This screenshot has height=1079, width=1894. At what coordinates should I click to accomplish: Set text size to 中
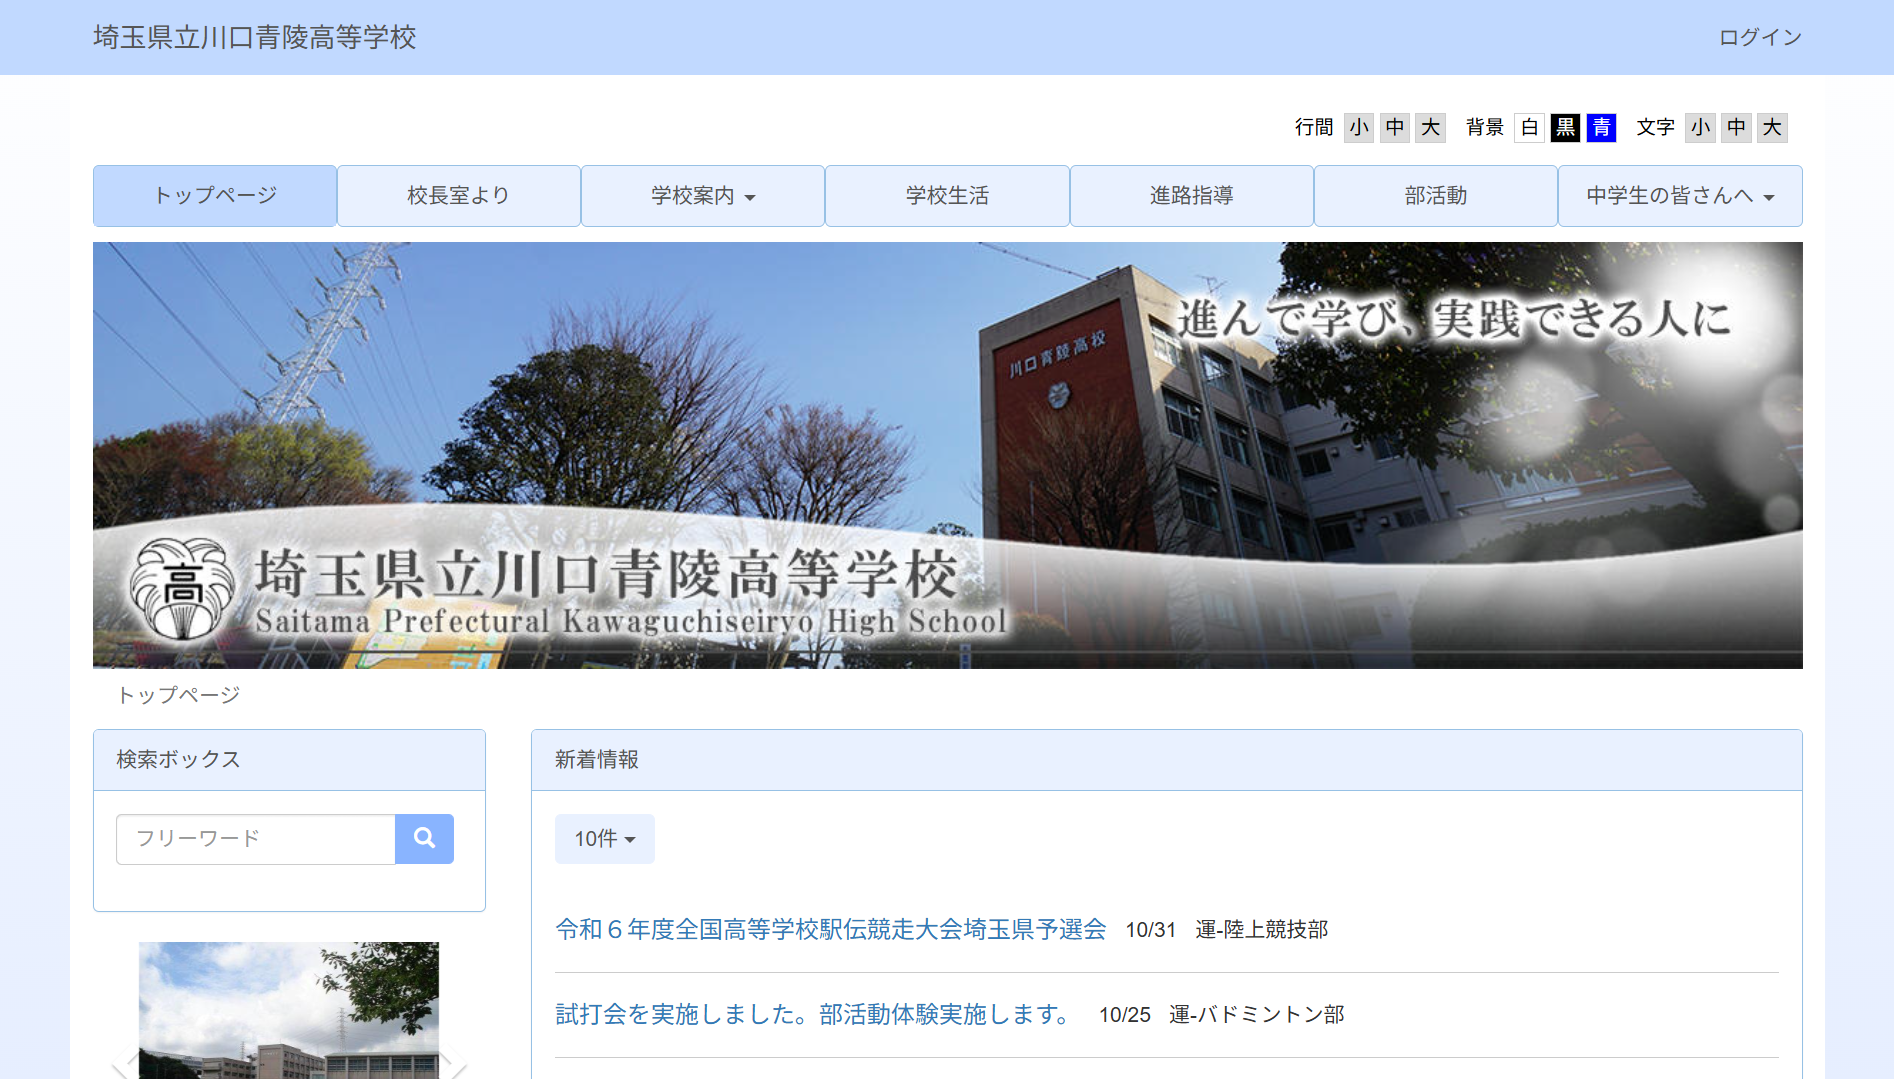[x=1736, y=127]
